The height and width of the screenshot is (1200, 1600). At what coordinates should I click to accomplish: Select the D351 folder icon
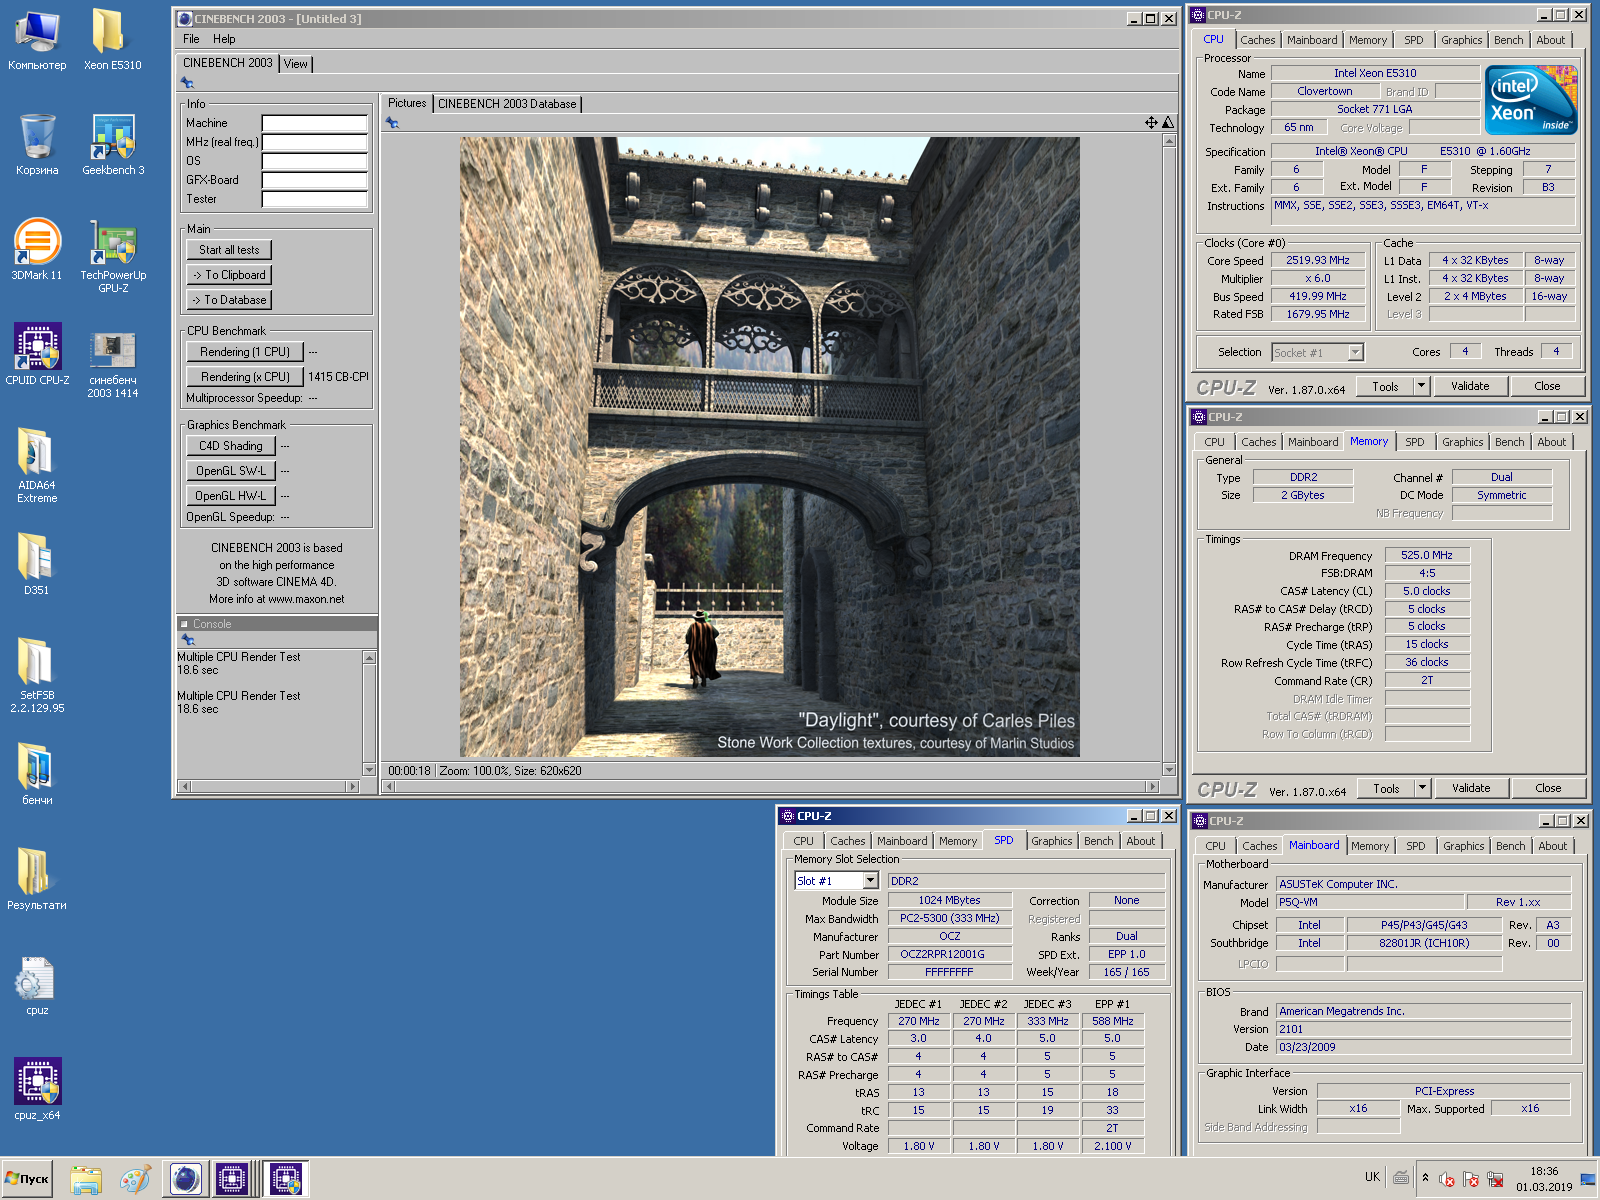[x=37, y=565]
